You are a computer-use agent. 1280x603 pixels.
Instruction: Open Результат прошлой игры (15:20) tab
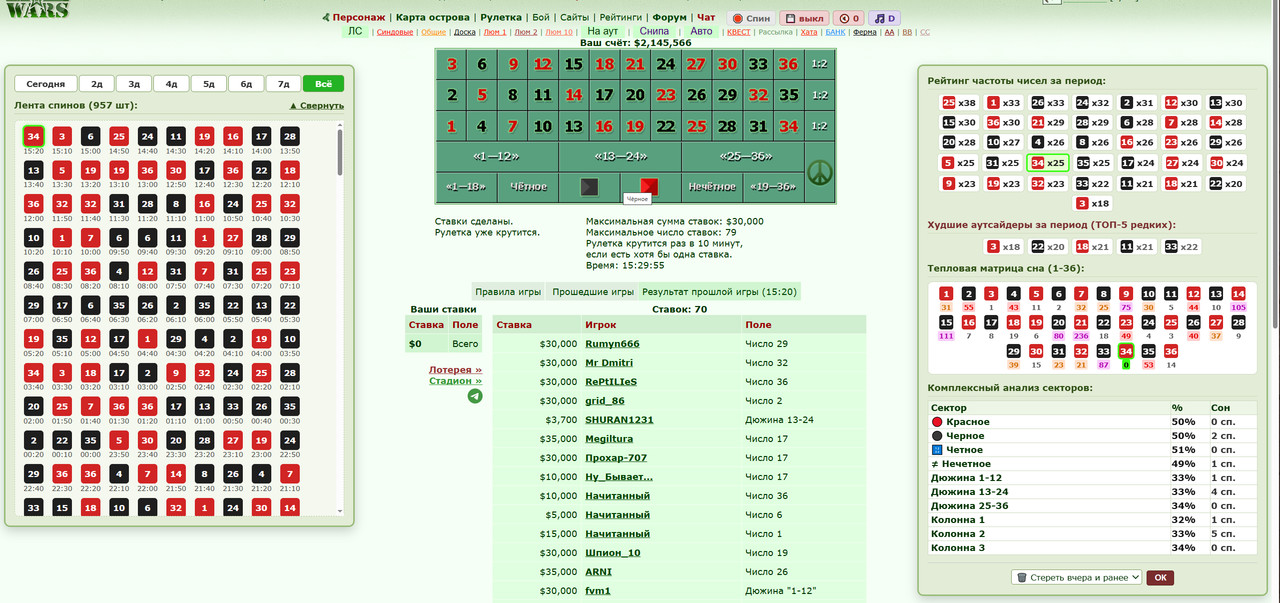(x=720, y=292)
